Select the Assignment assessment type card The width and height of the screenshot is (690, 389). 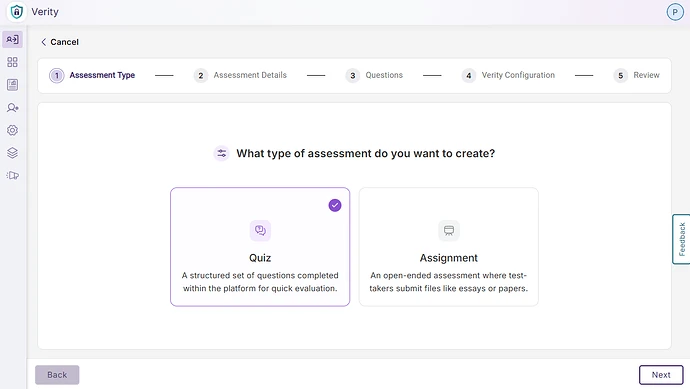coord(448,247)
